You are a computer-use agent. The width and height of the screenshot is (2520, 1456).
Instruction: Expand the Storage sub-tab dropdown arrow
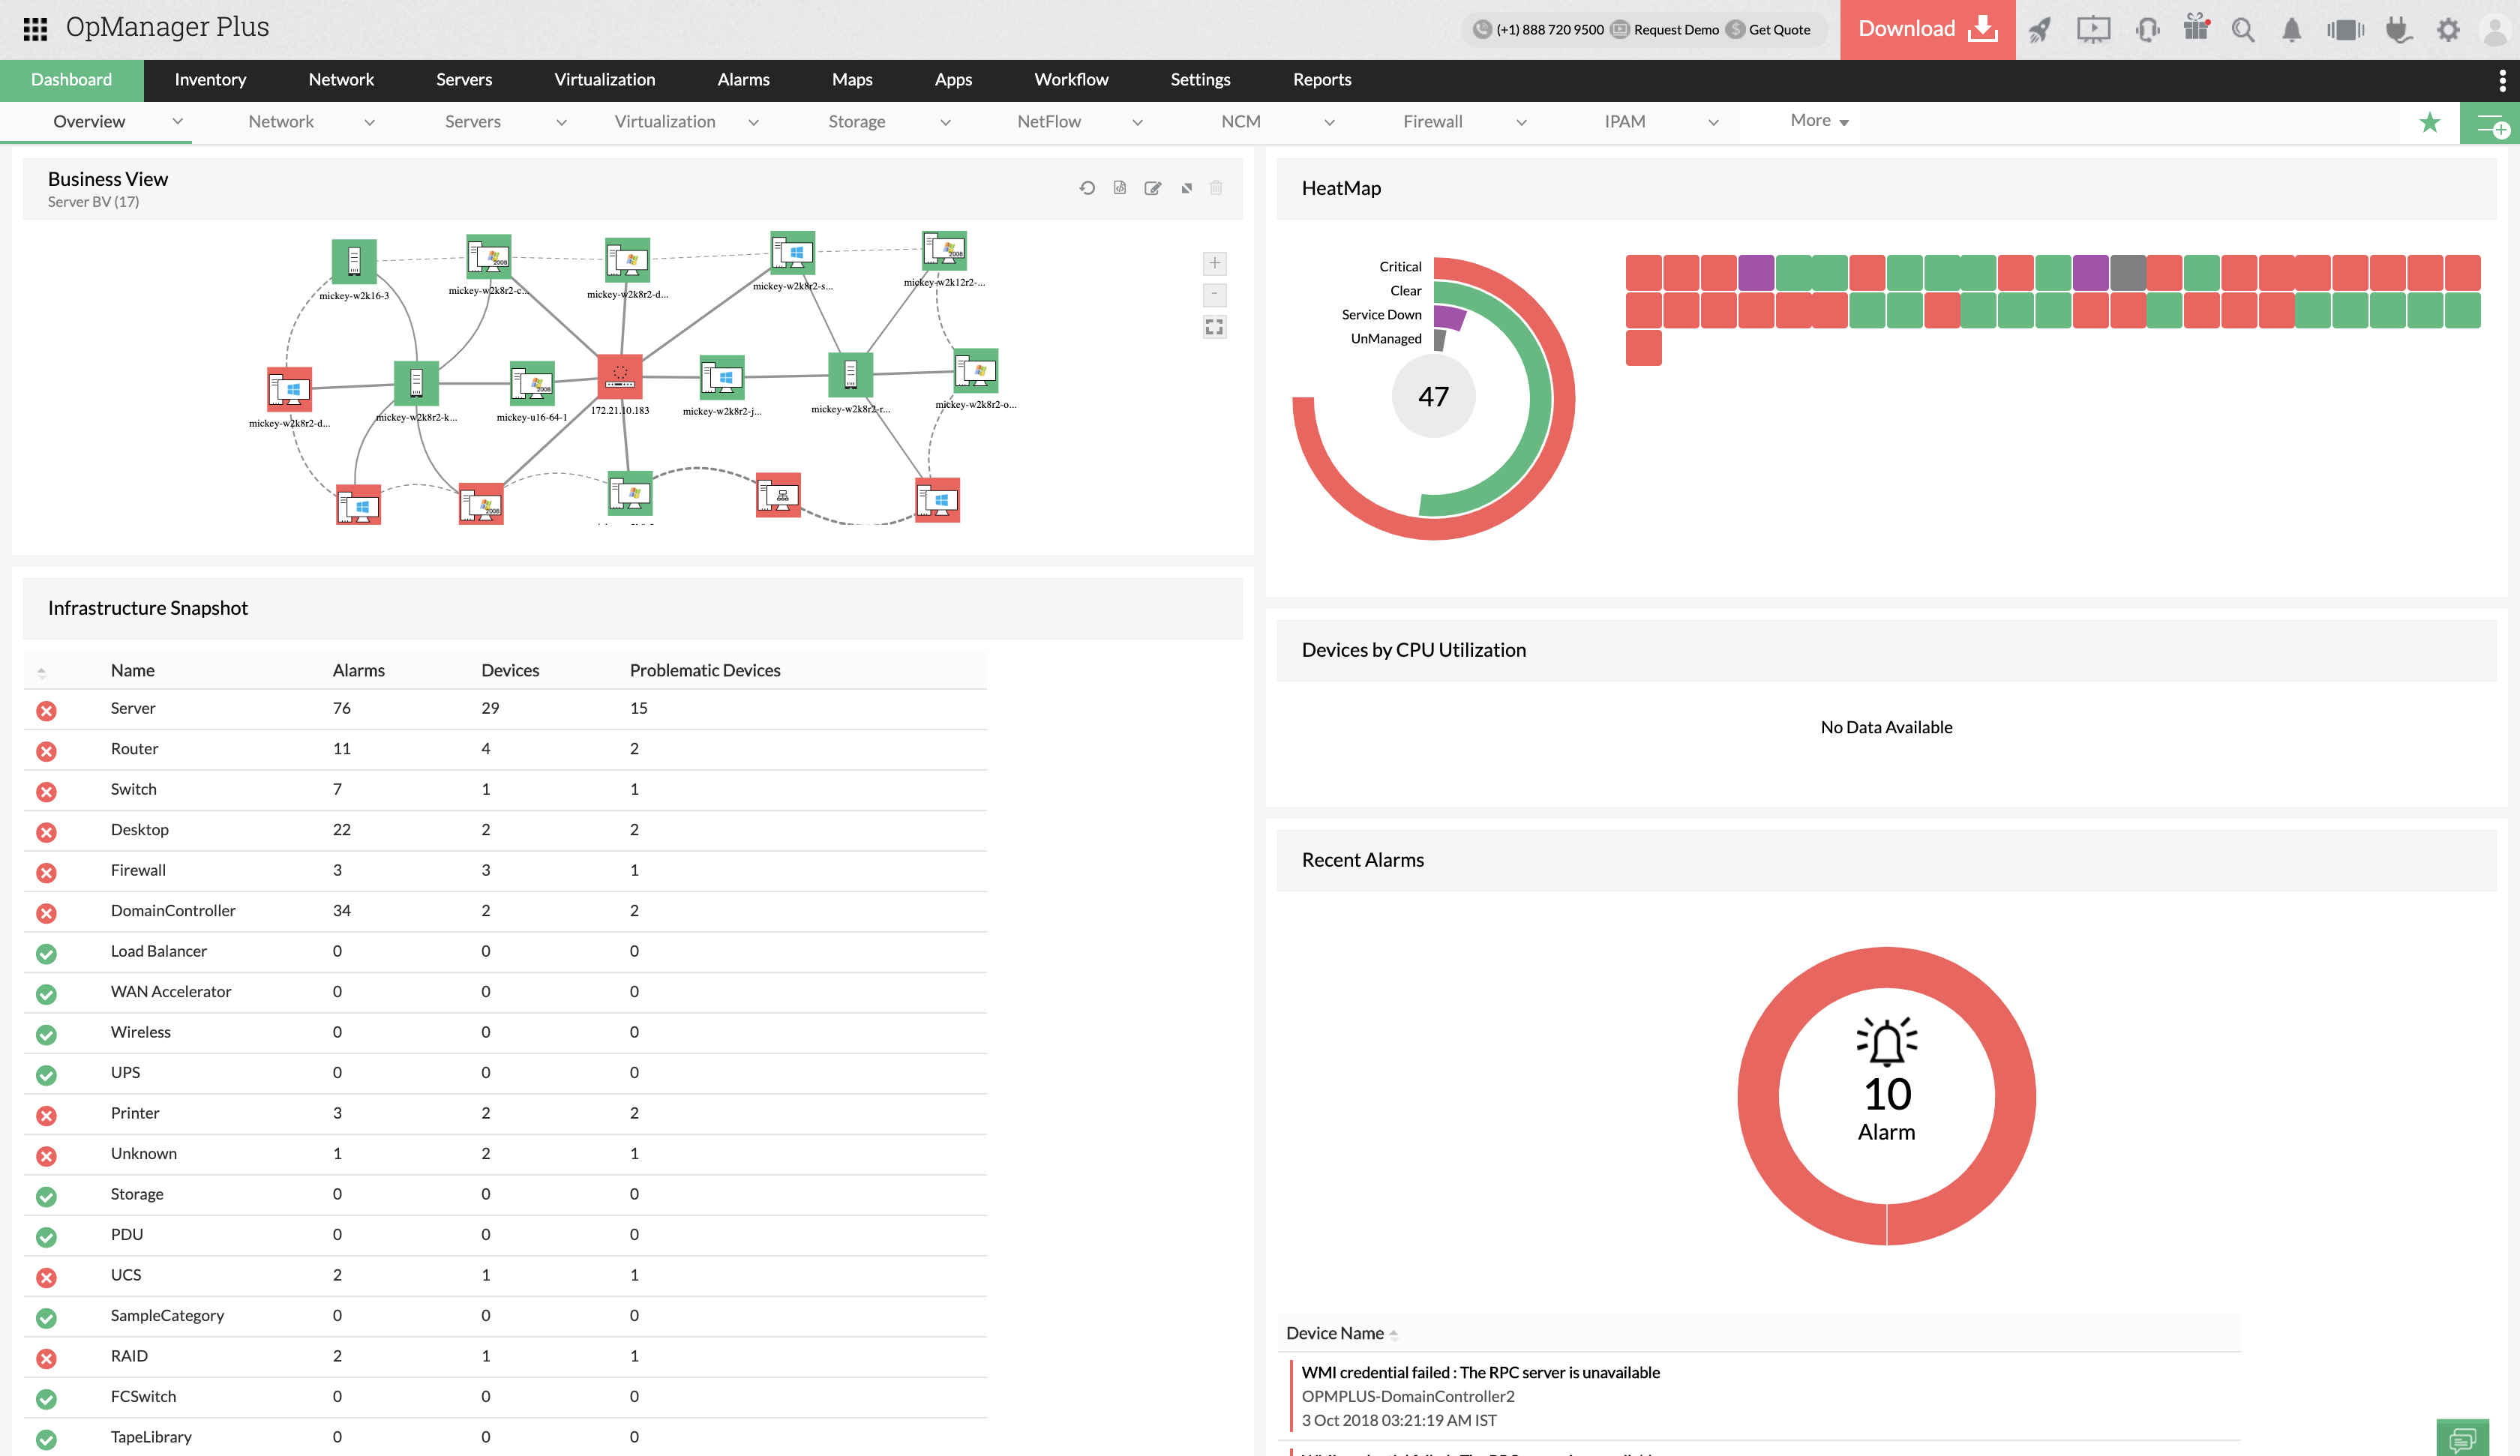click(945, 123)
